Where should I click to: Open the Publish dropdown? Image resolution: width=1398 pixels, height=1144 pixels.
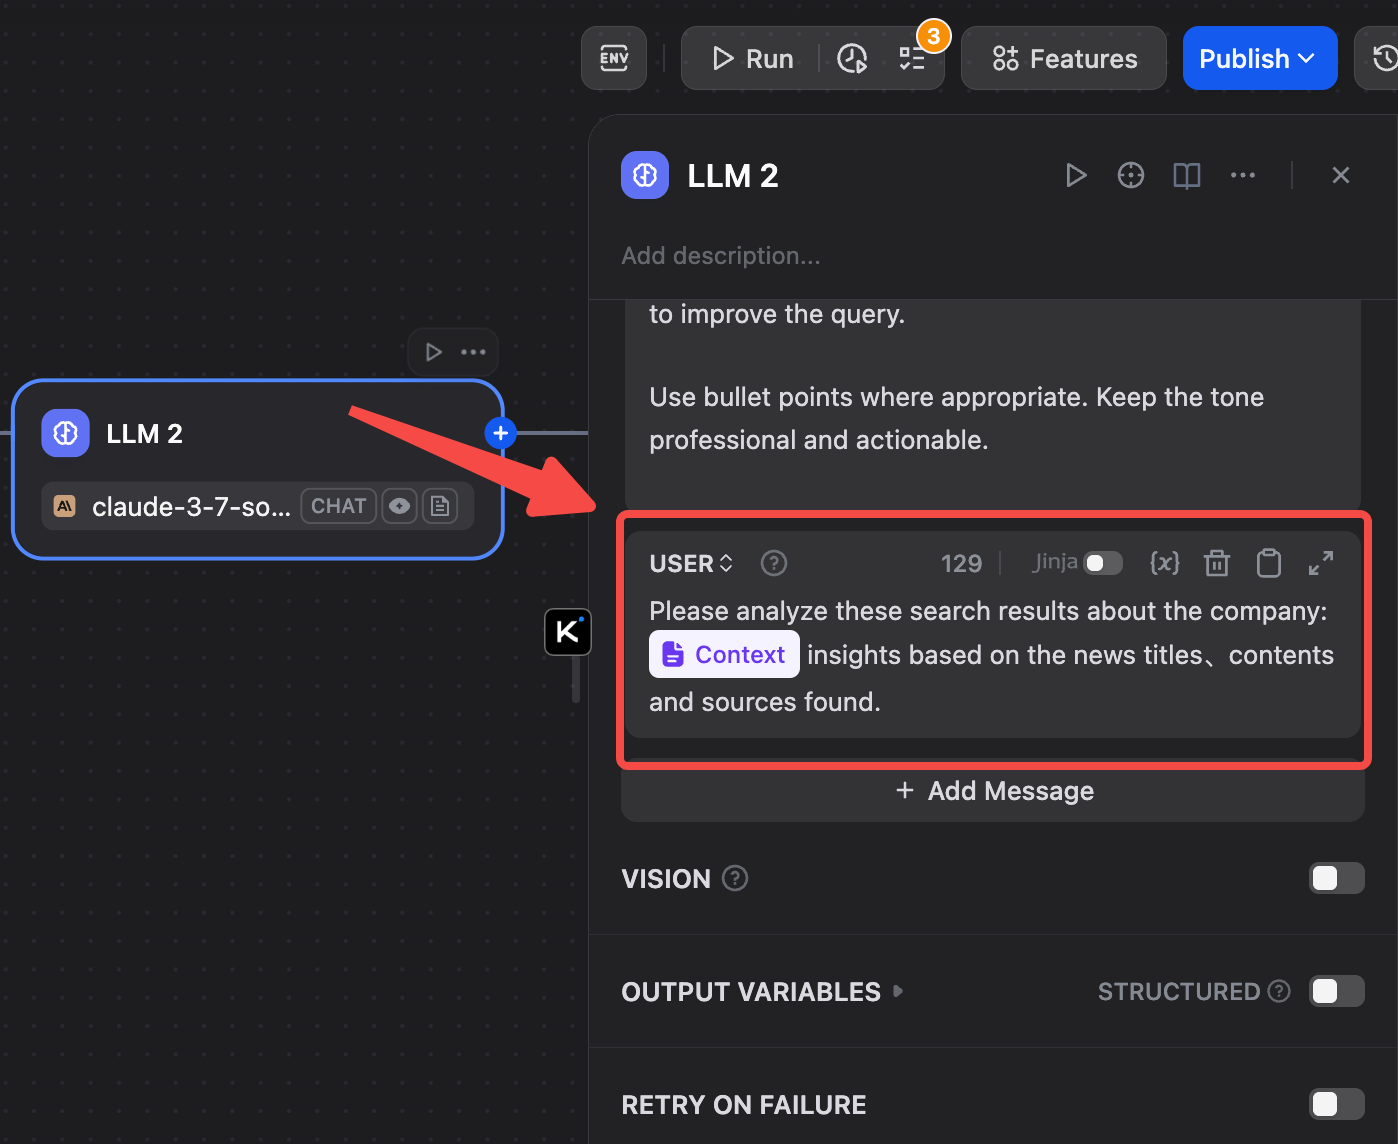point(1260,59)
